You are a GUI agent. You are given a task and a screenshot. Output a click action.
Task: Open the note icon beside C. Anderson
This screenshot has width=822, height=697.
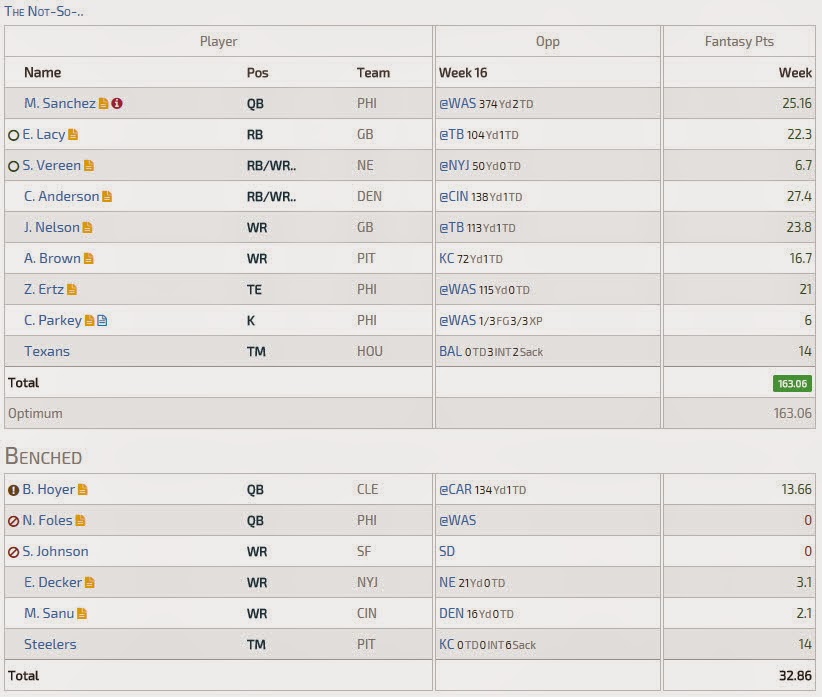(x=107, y=197)
